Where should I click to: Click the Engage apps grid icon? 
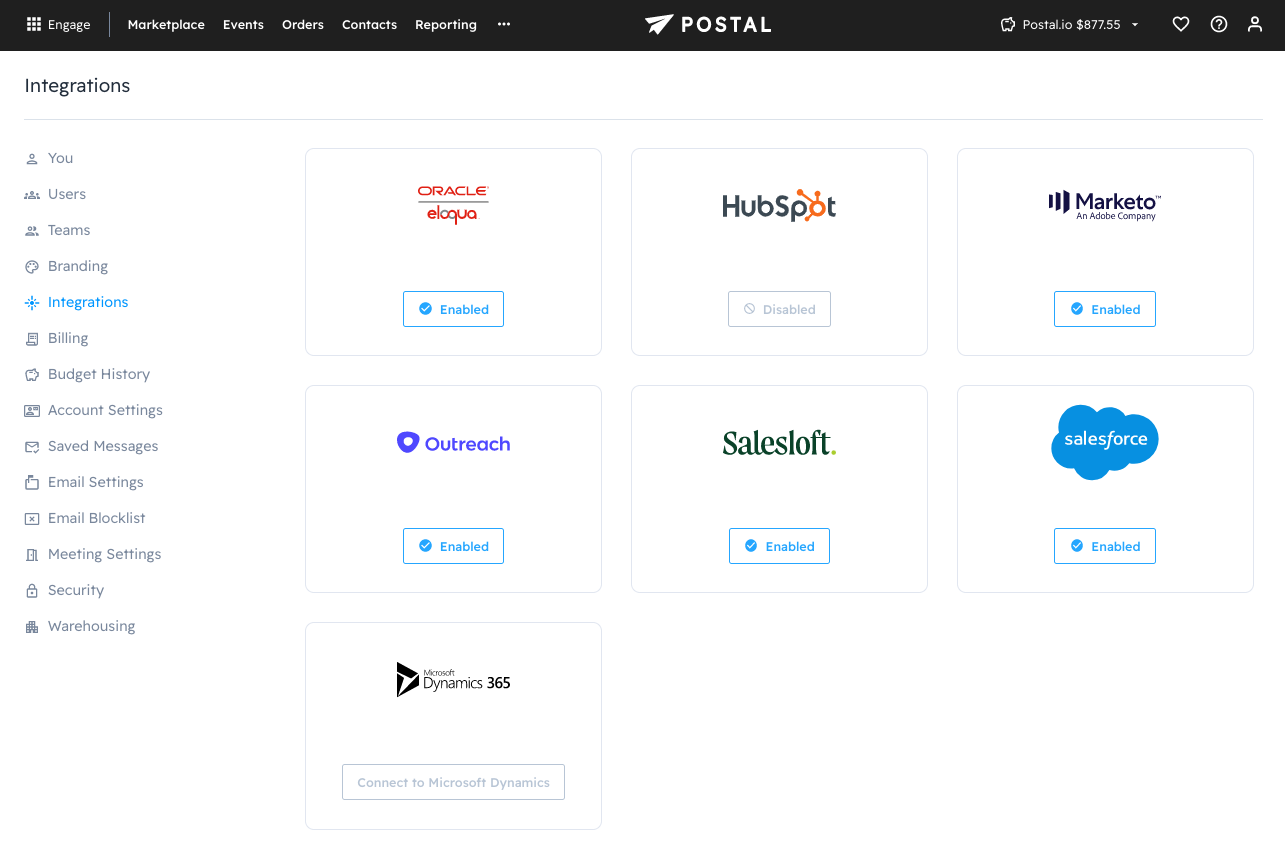(x=34, y=25)
